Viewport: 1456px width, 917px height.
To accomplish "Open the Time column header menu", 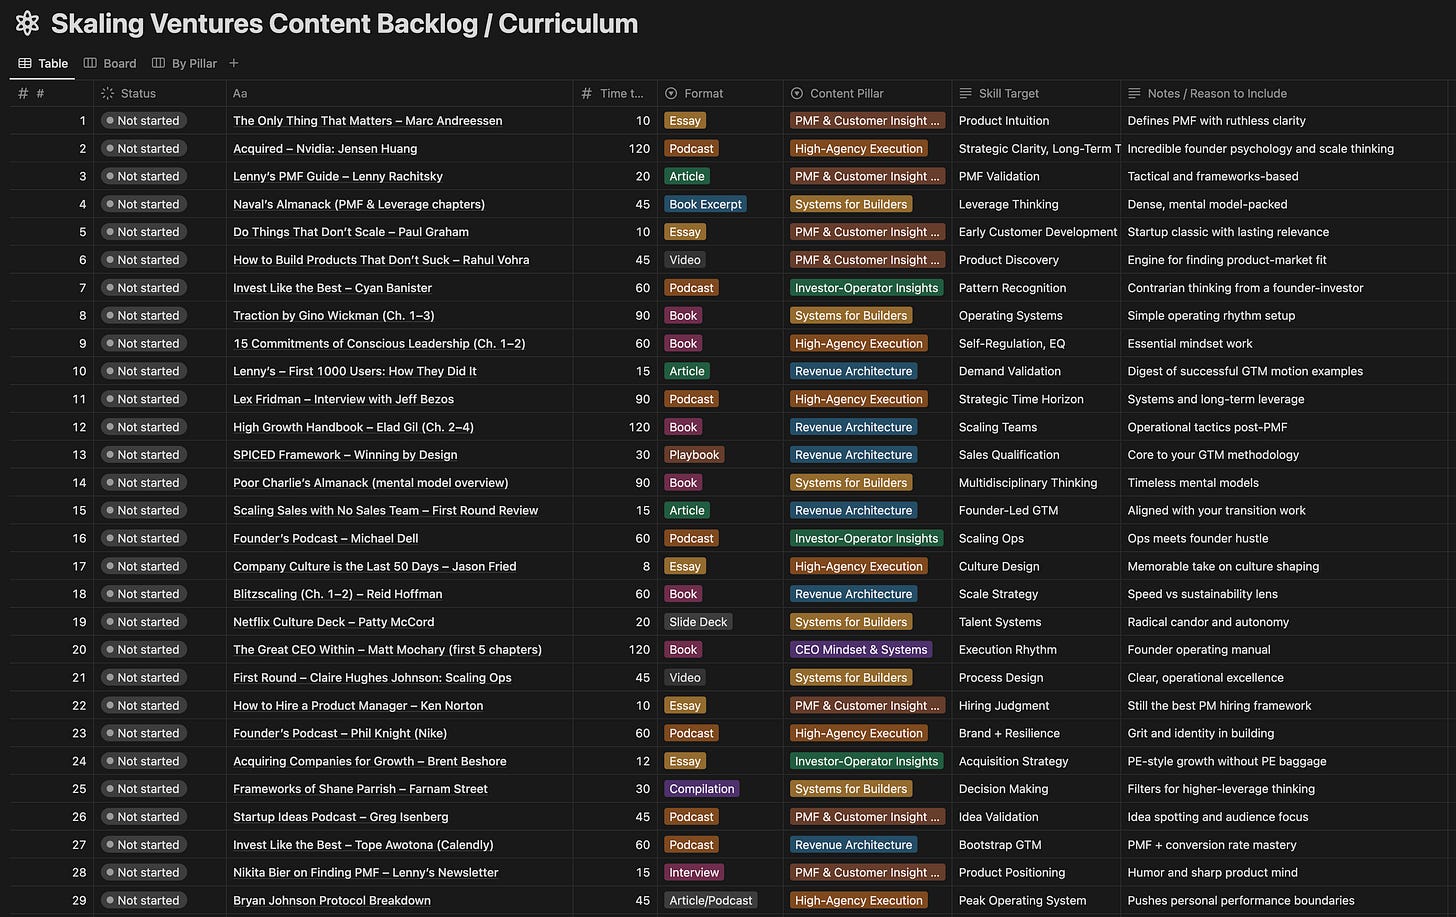I will click(613, 93).
